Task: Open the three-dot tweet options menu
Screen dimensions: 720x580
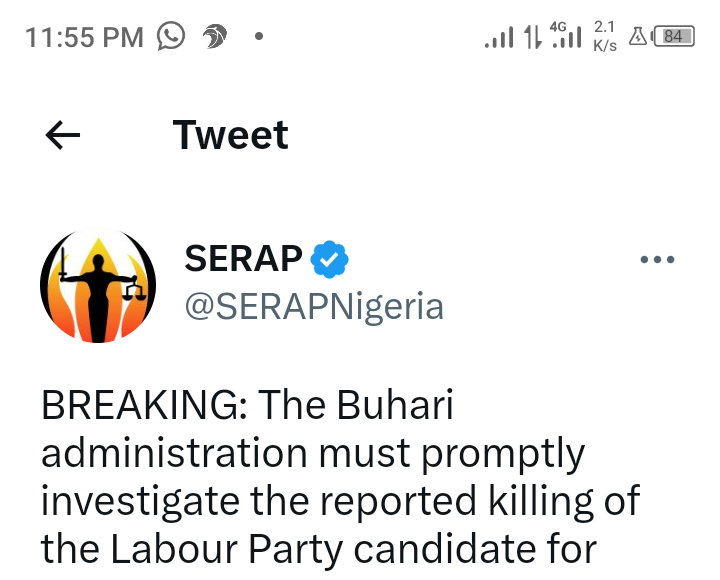Action: (657, 259)
